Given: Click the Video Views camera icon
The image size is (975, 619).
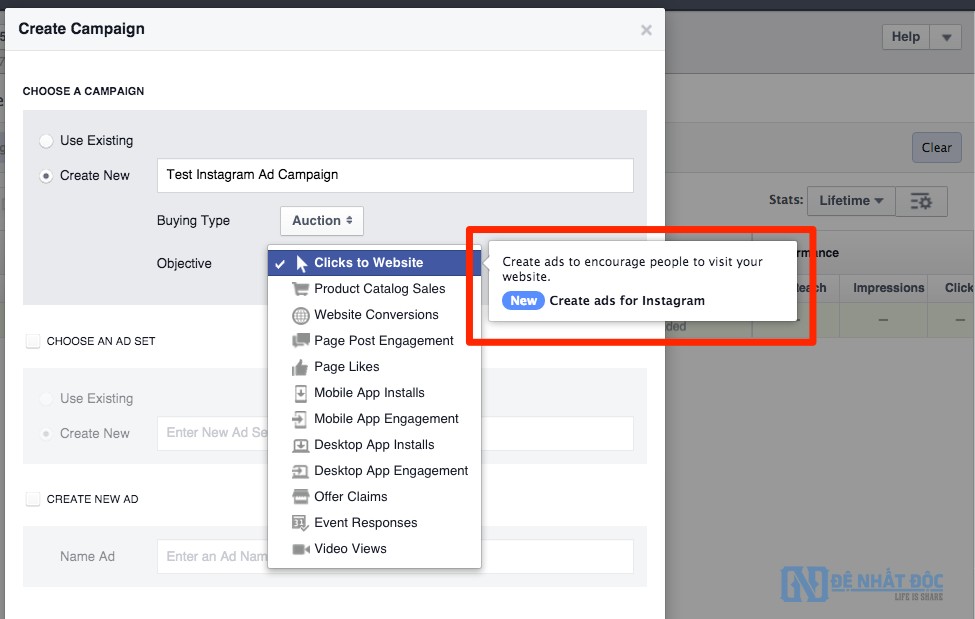Looking at the screenshot, I should click(x=300, y=549).
